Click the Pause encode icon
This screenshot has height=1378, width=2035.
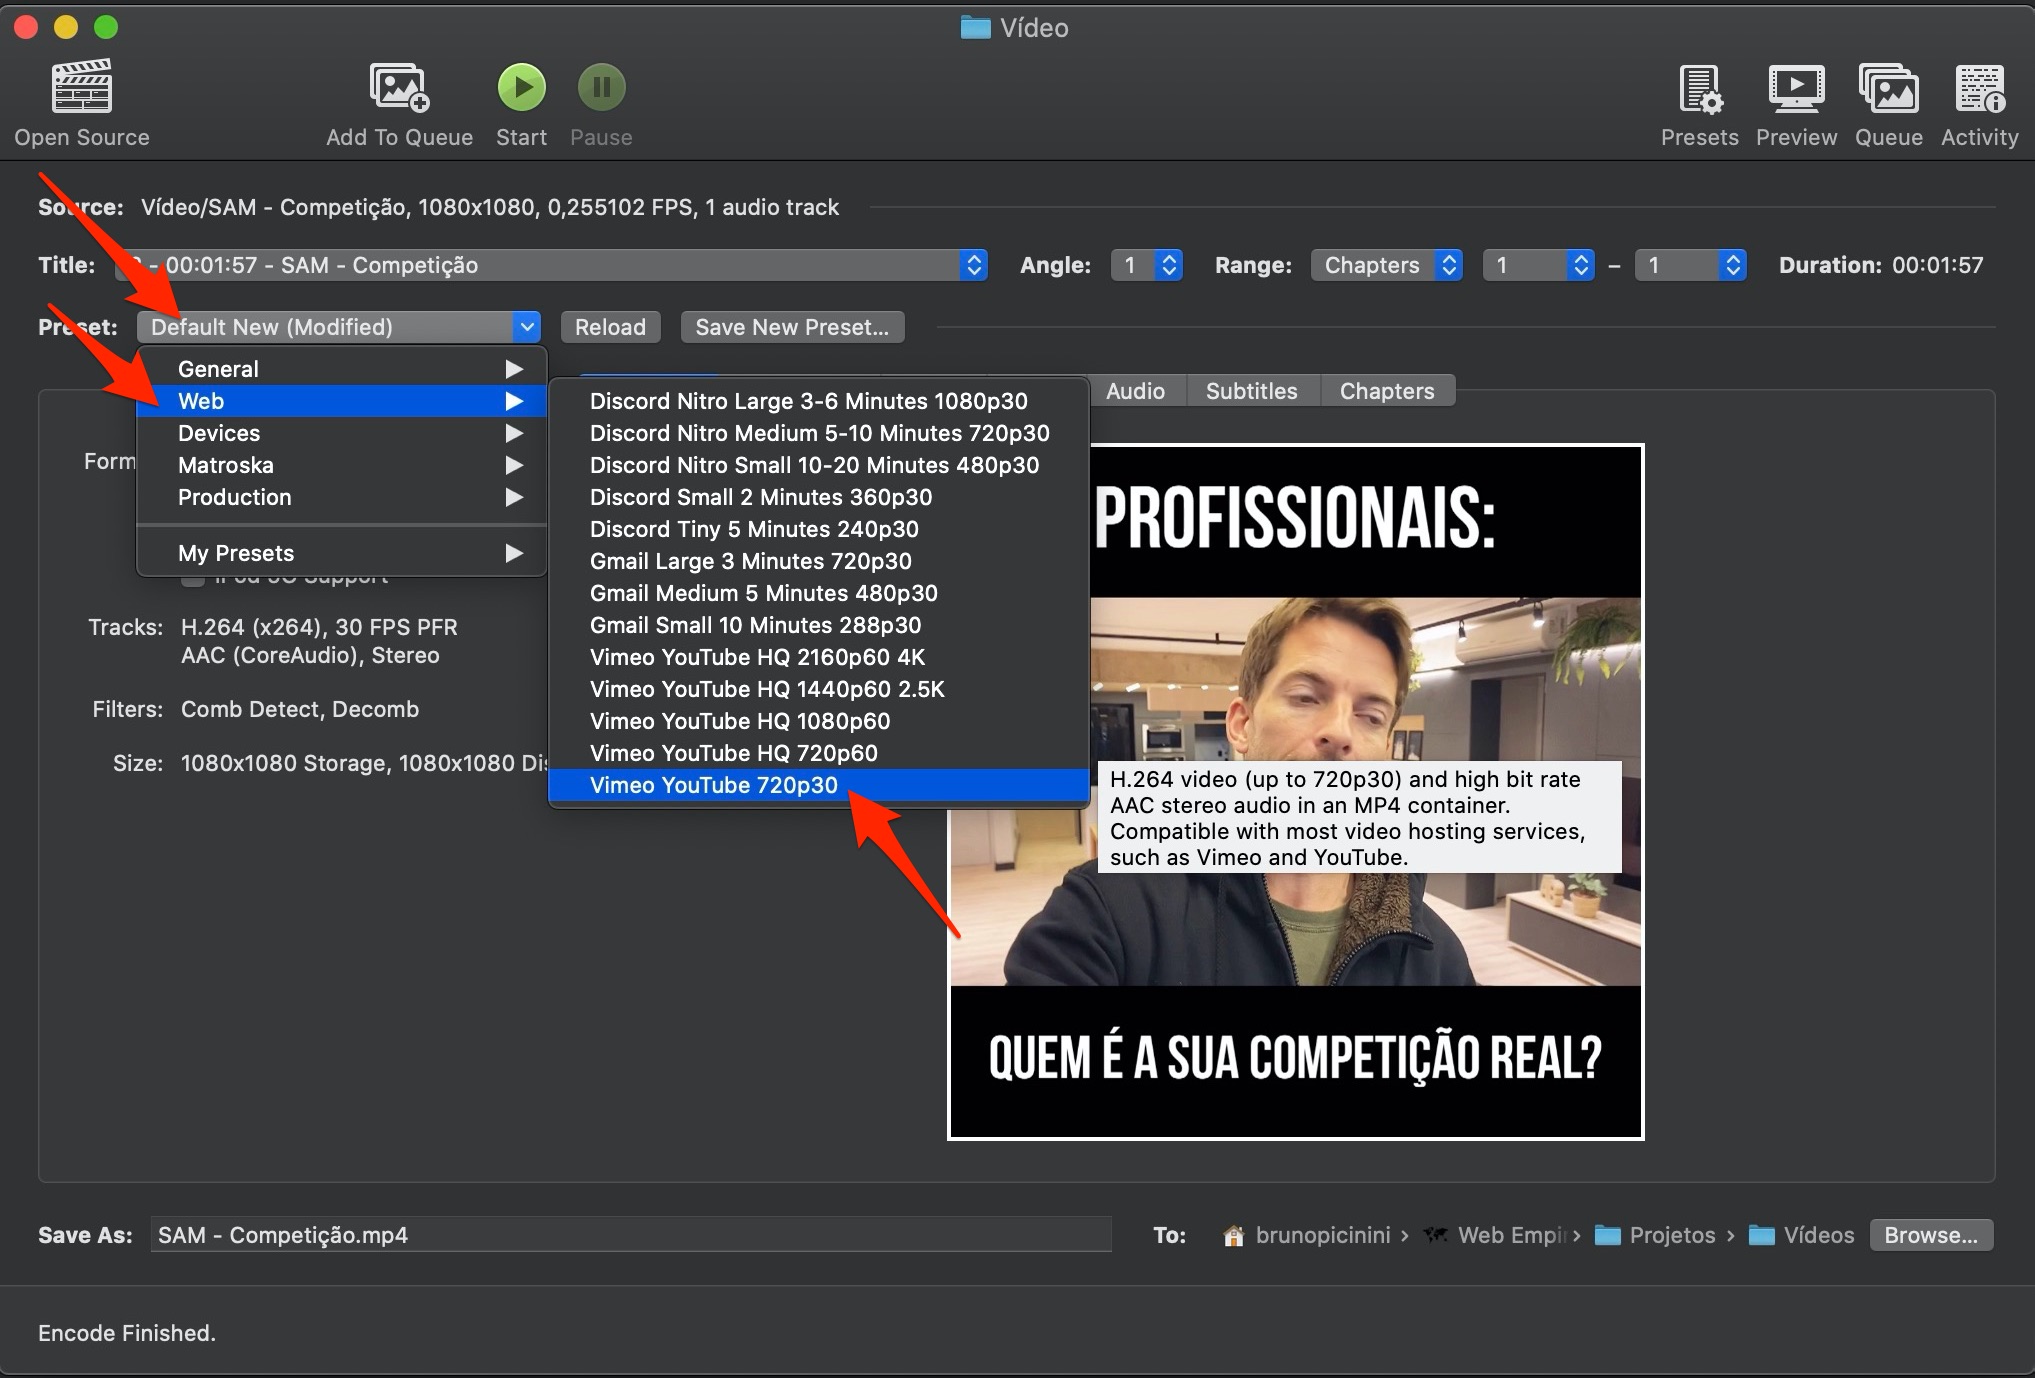[x=601, y=87]
